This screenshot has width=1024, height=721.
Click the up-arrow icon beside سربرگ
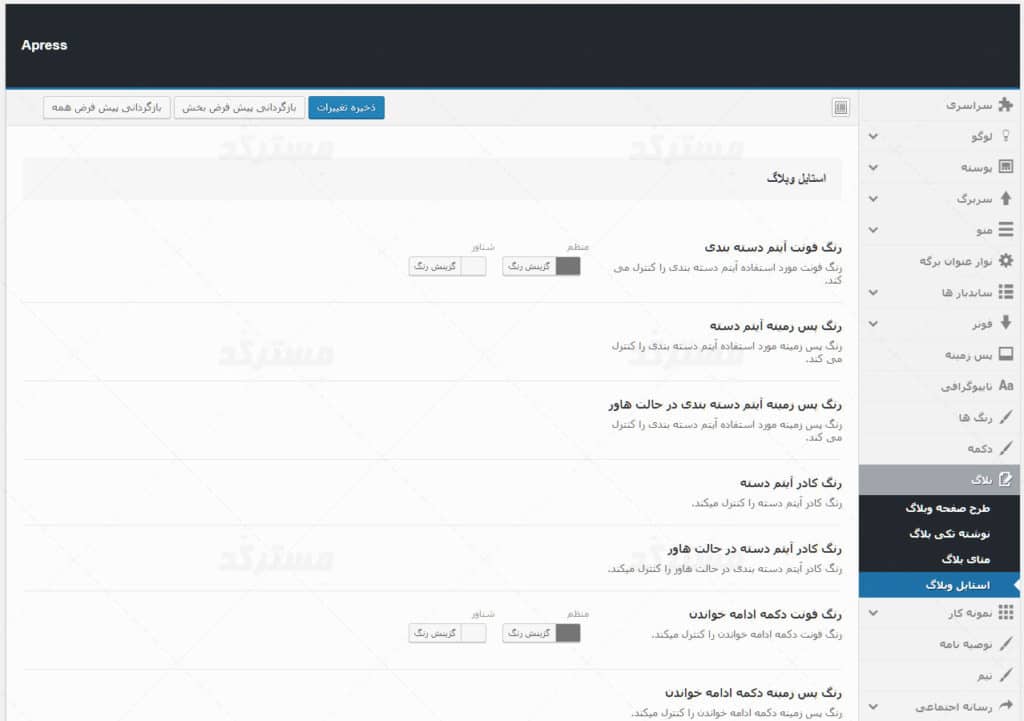point(1006,198)
